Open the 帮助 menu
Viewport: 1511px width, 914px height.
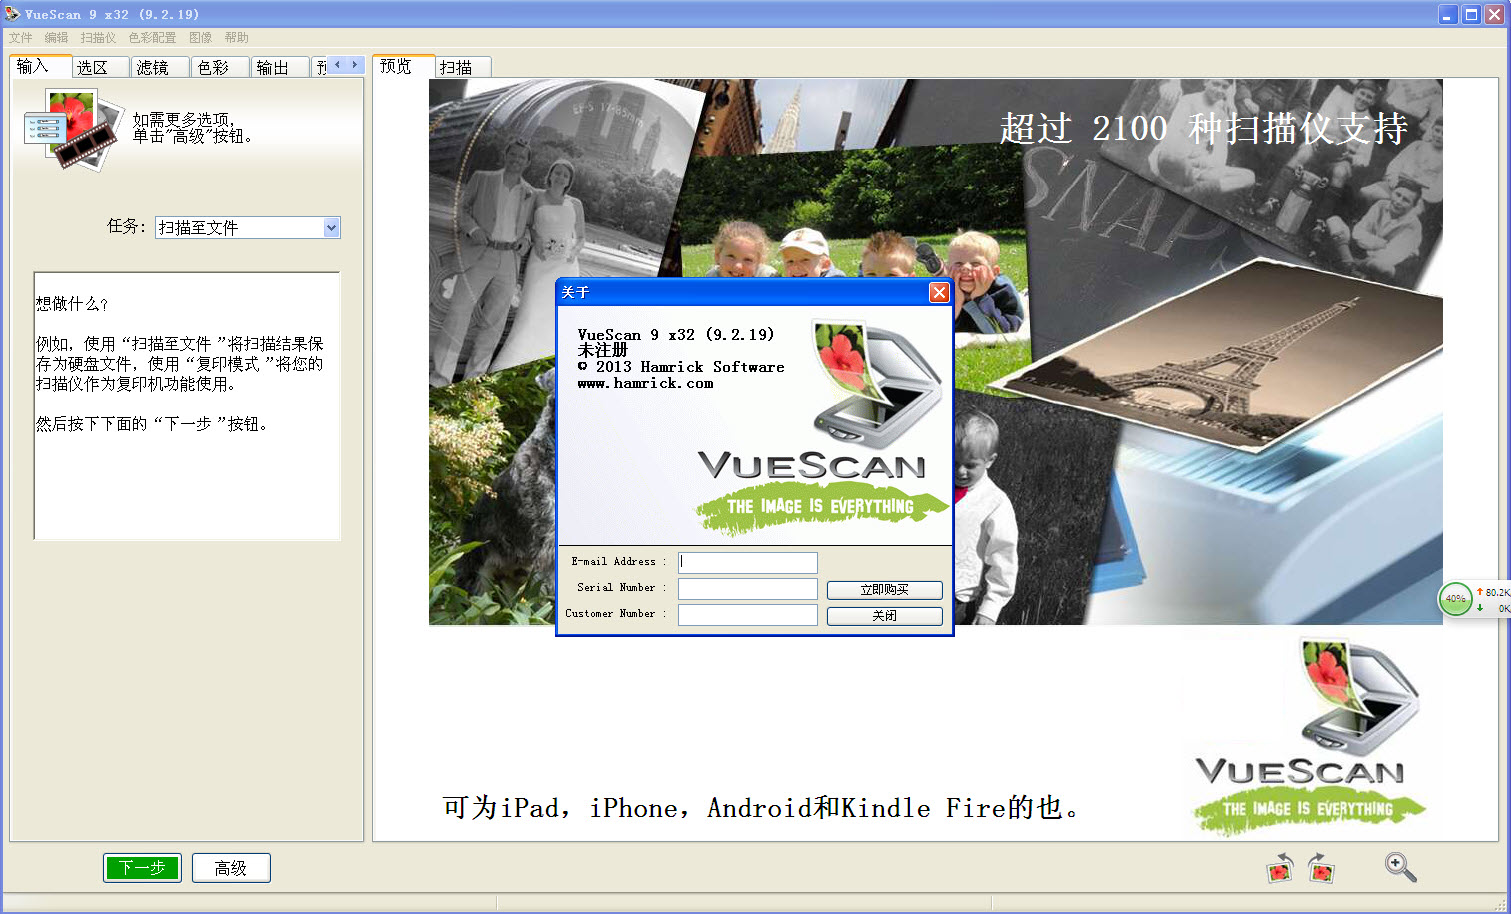(x=237, y=38)
